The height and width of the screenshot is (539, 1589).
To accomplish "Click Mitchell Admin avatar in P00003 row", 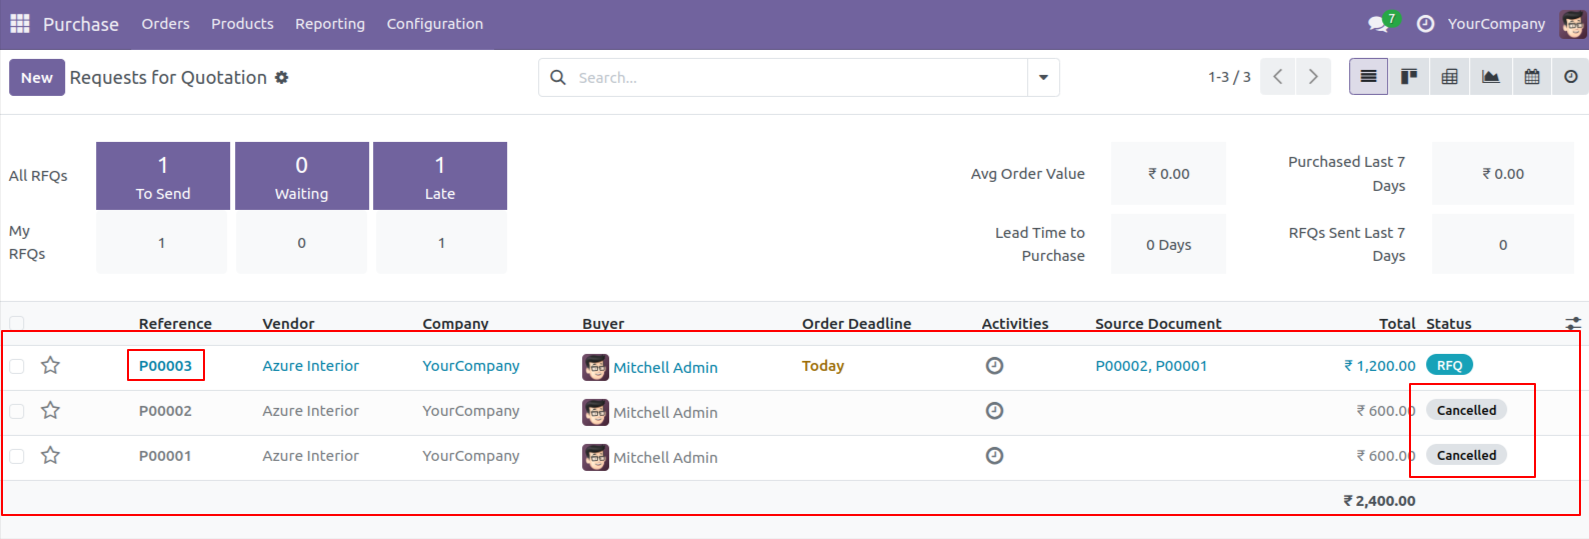I will click(595, 367).
